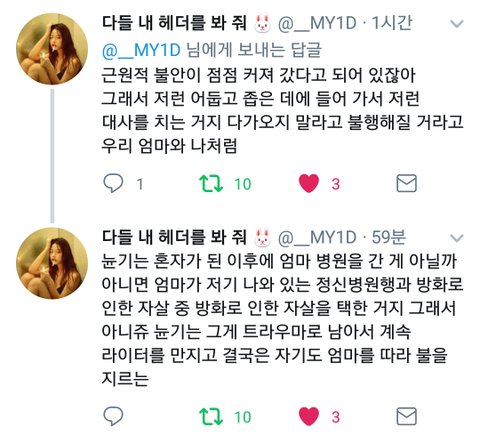Viewport: 480px width, 435px height.
Task: Open the second tweet's chevron dropdown
Action: click(x=457, y=238)
